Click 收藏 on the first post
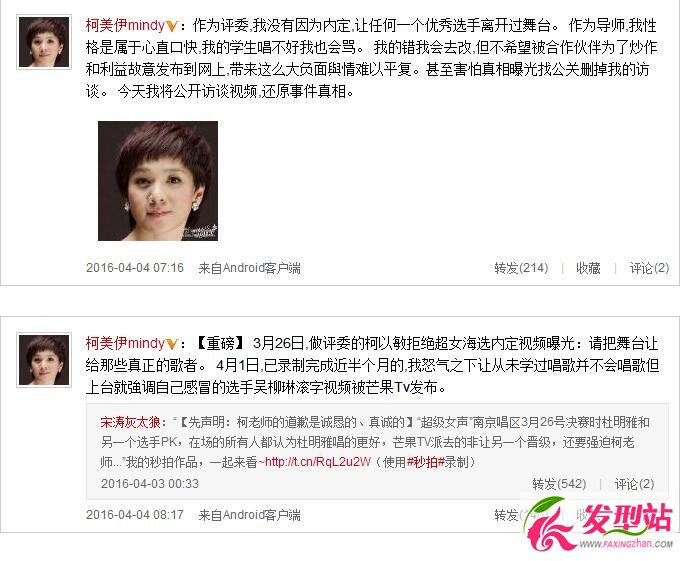Viewport: 682px width, 561px height. coord(588,268)
